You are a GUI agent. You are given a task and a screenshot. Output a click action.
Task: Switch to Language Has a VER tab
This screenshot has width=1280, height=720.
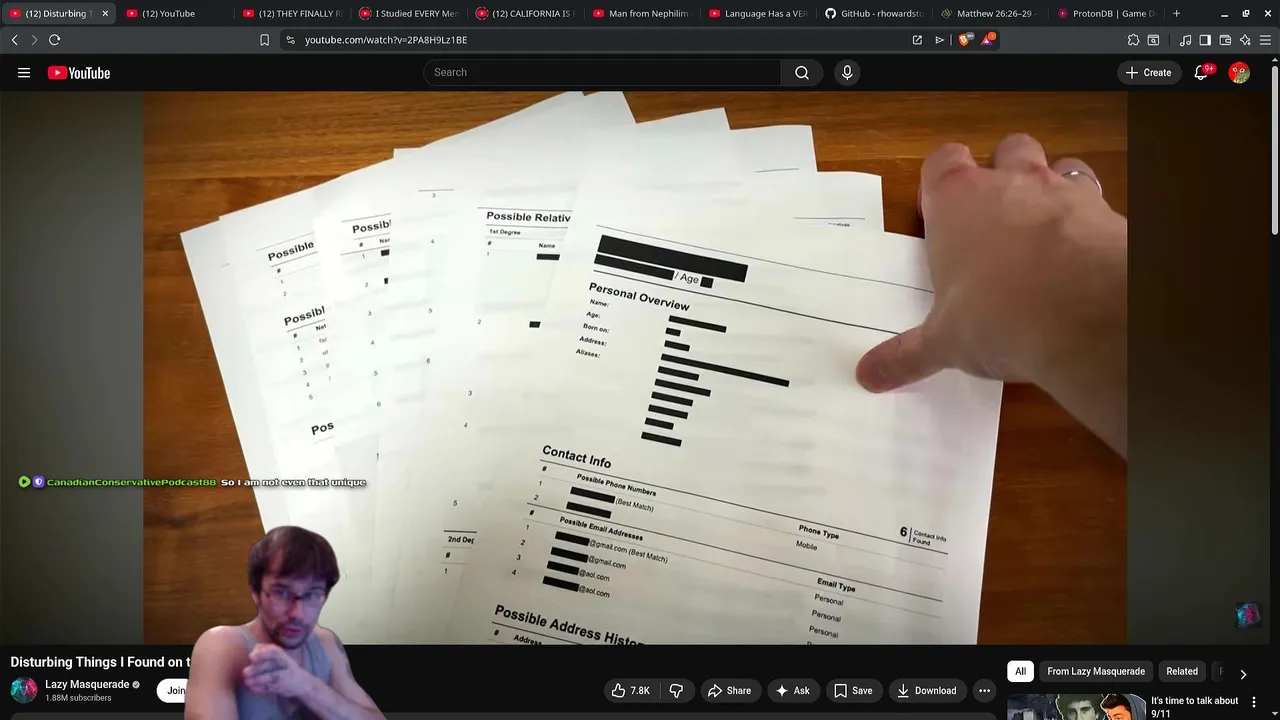click(758, 14)
